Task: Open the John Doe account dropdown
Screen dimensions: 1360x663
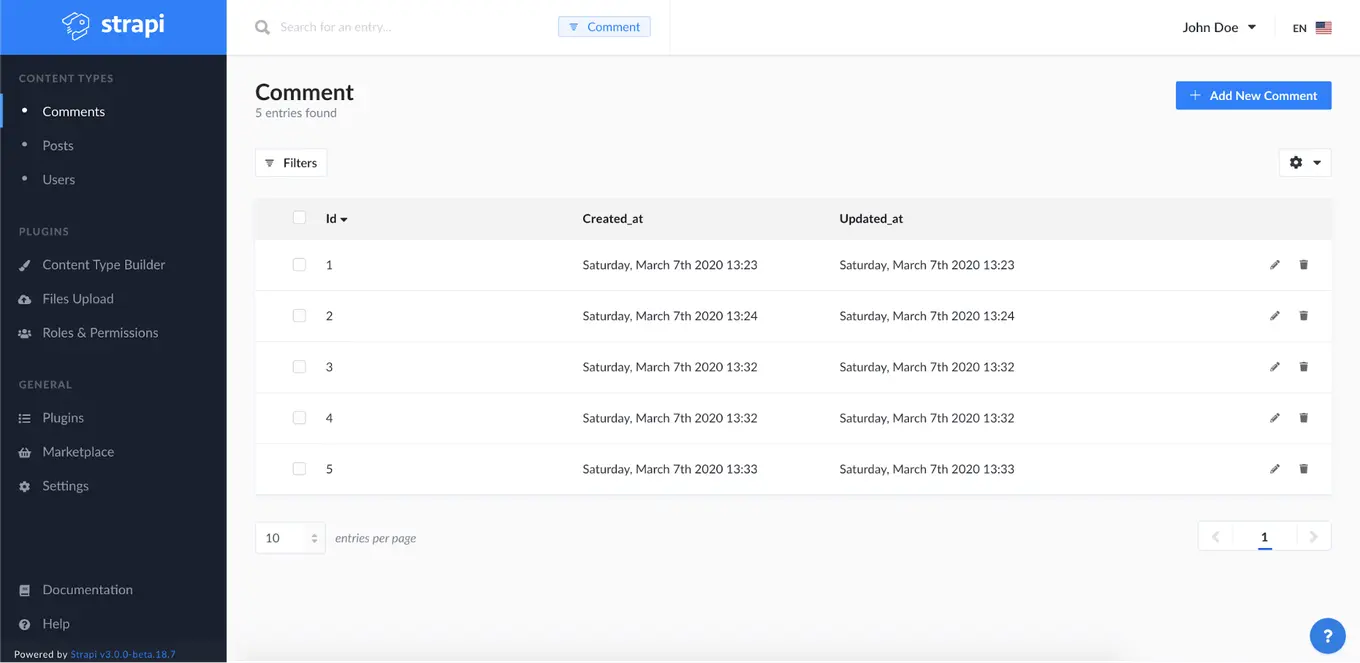Action: pos(1218,27)
